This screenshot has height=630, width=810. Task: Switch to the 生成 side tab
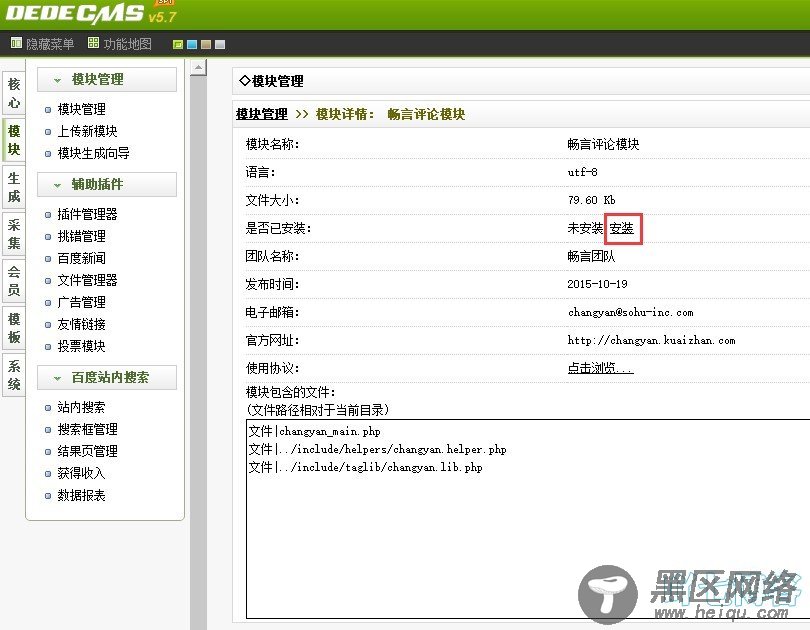14,187
